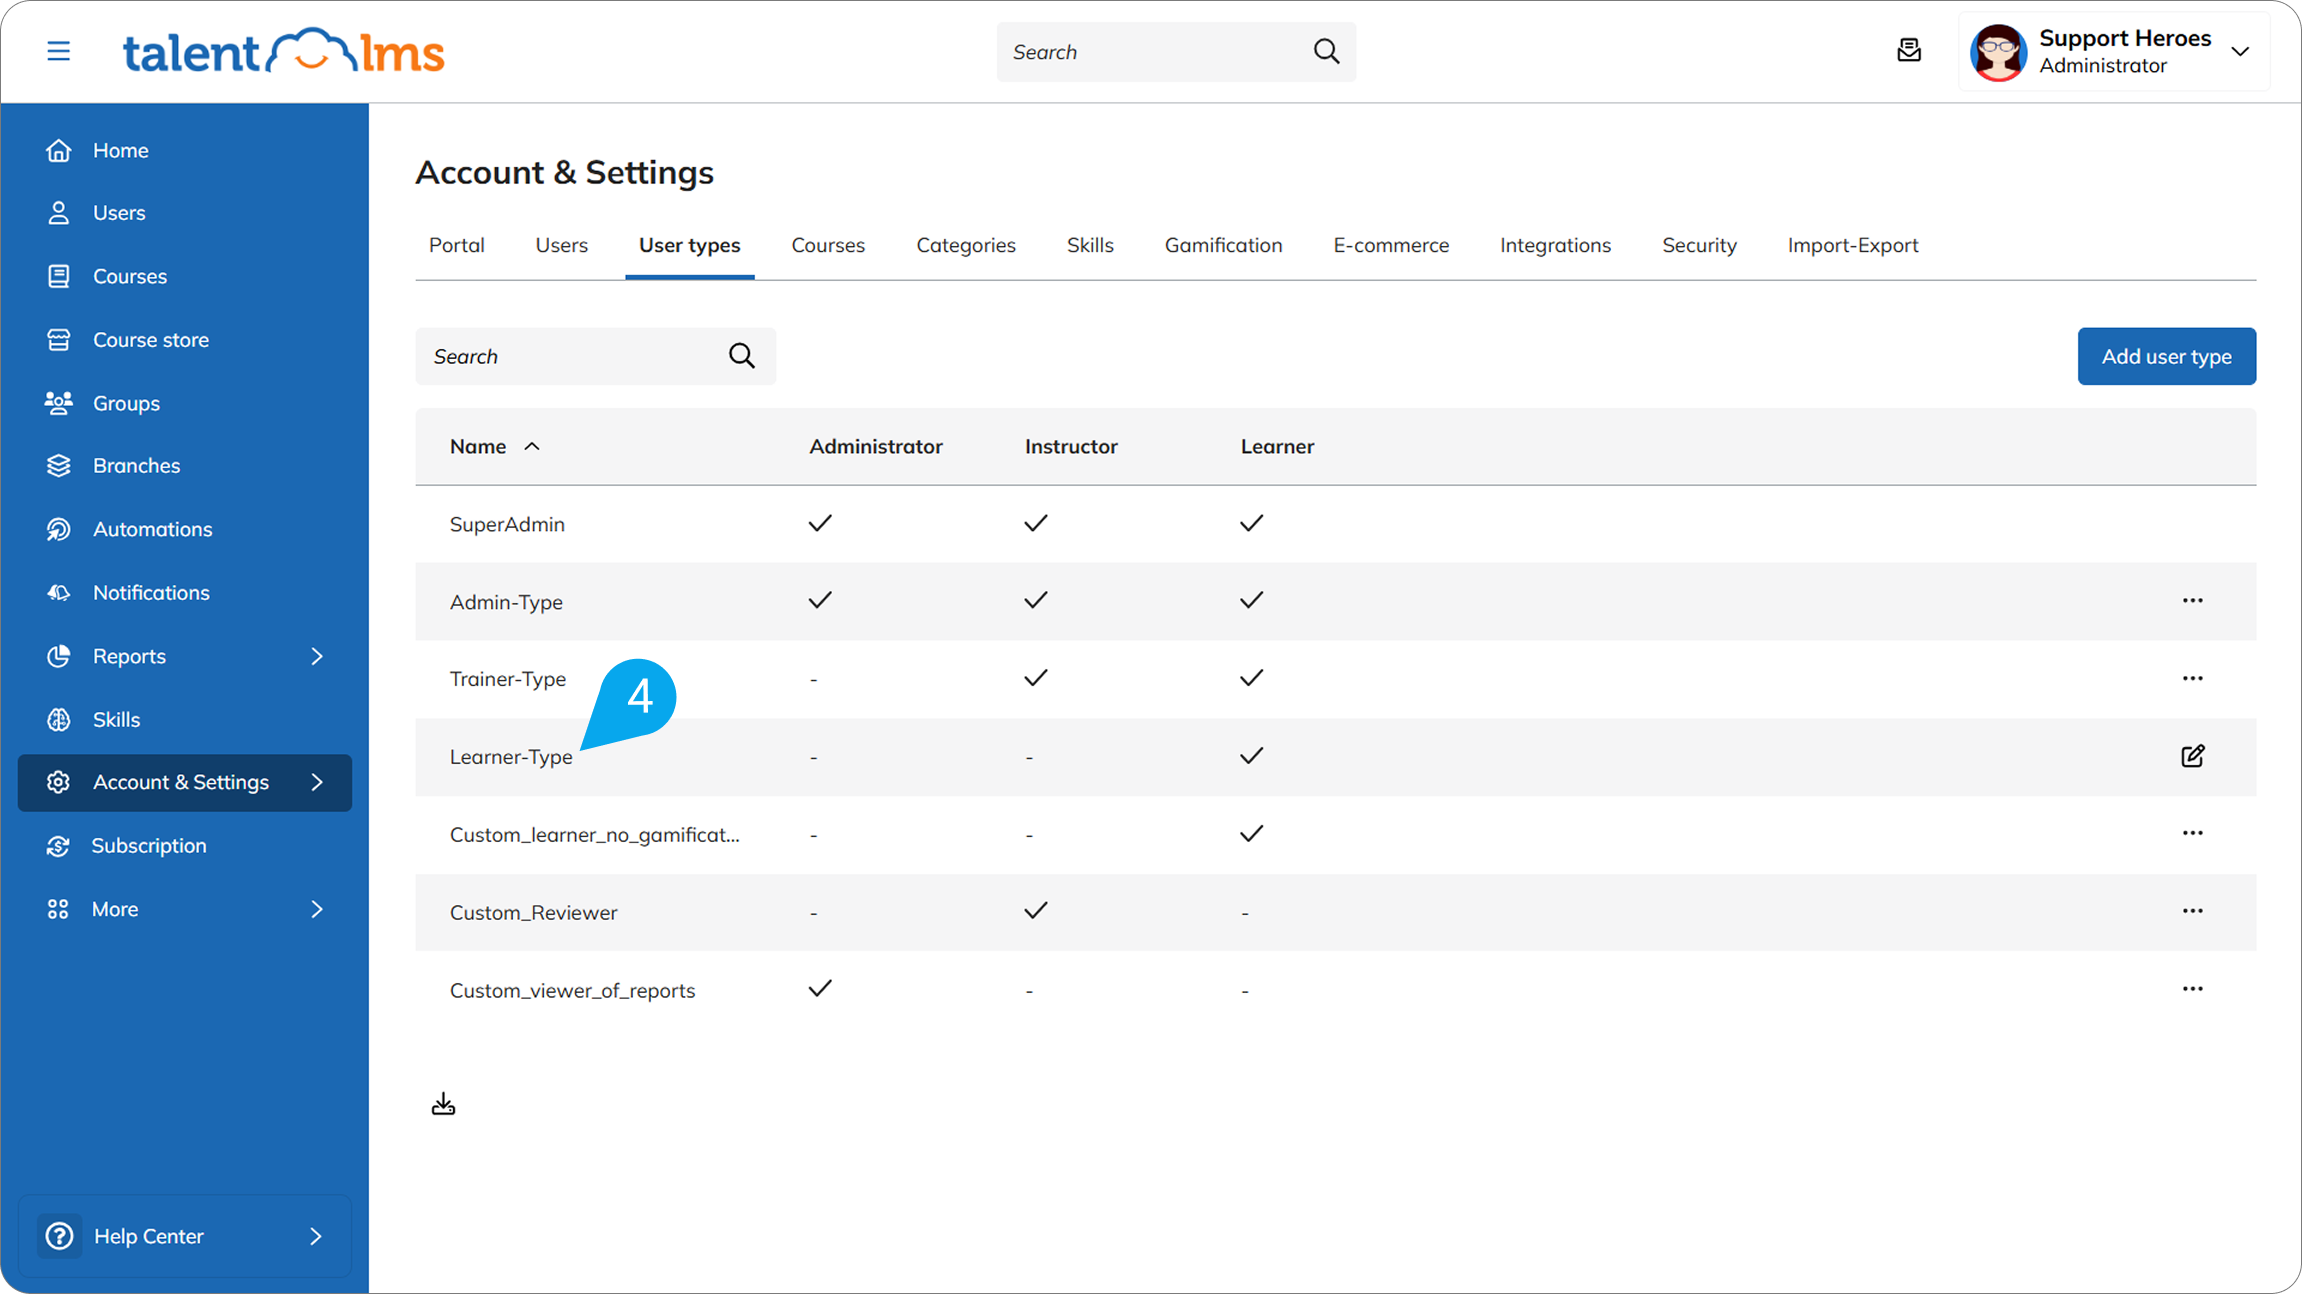Click the Instructor column header
This screenshot has height=1294, width=2302.
pyautogui.click(x=1071, y=447)
